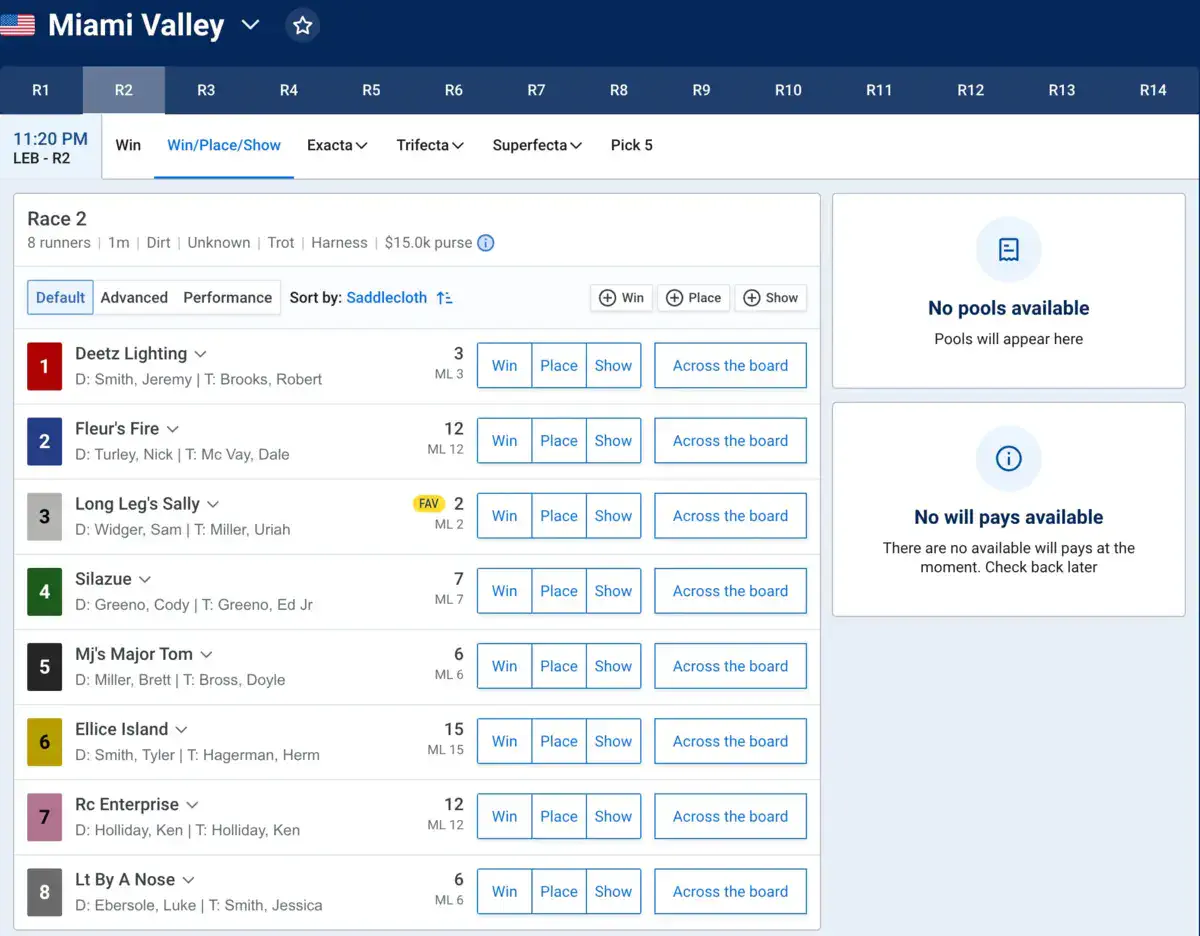Add all runners to Win
Screen dimensions: 1200x936
pos(621,298)
